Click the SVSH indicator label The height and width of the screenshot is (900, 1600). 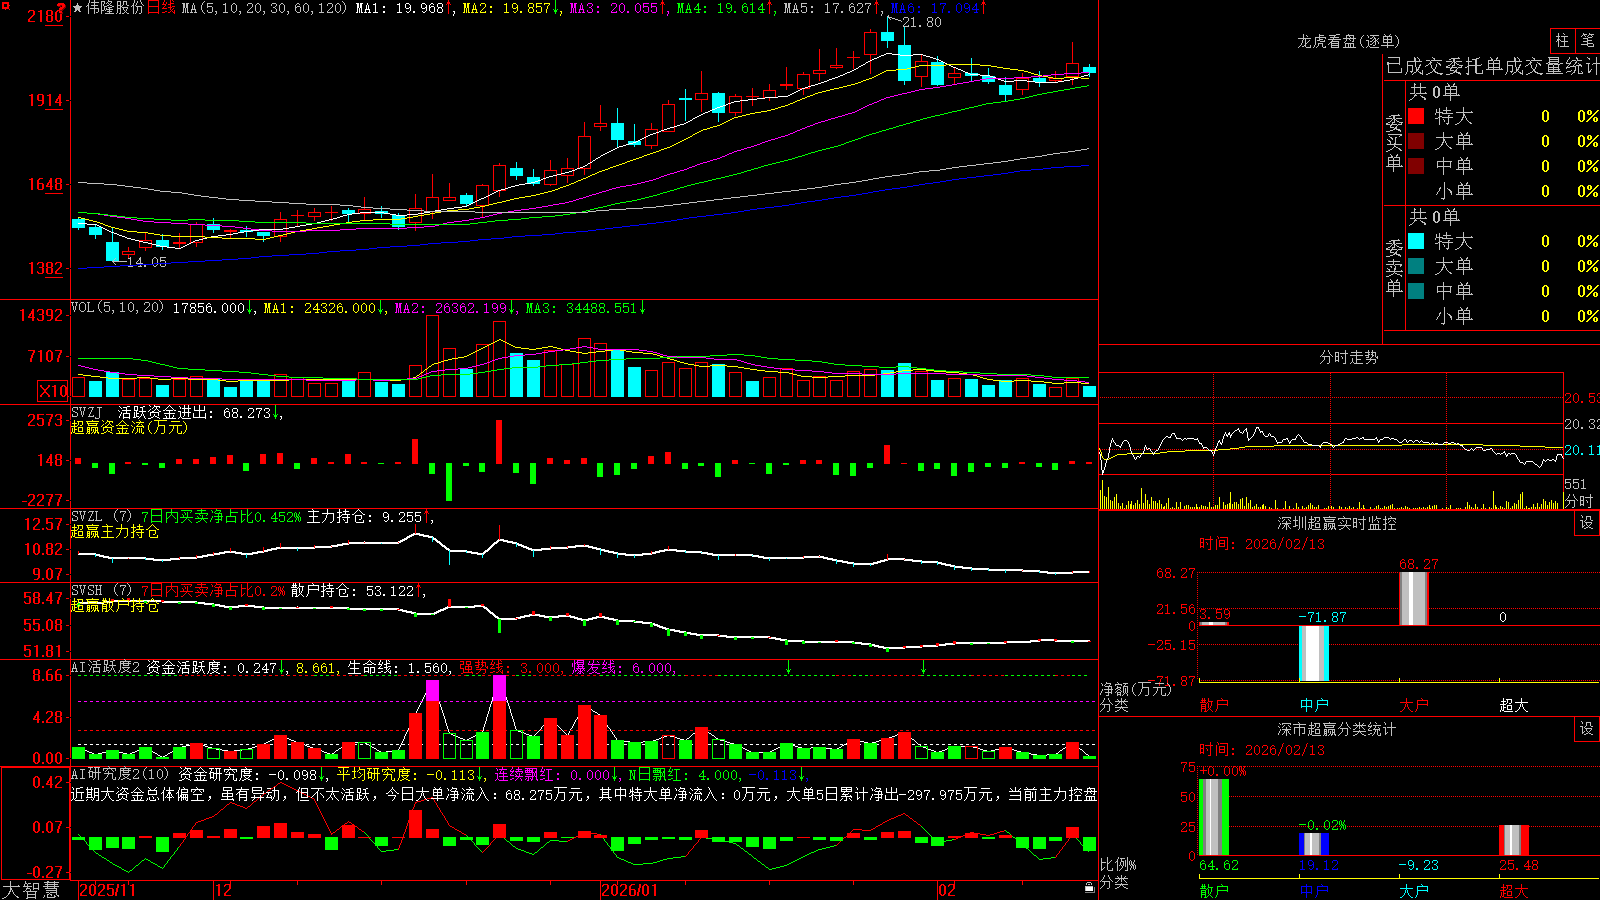tap(87, 591)
